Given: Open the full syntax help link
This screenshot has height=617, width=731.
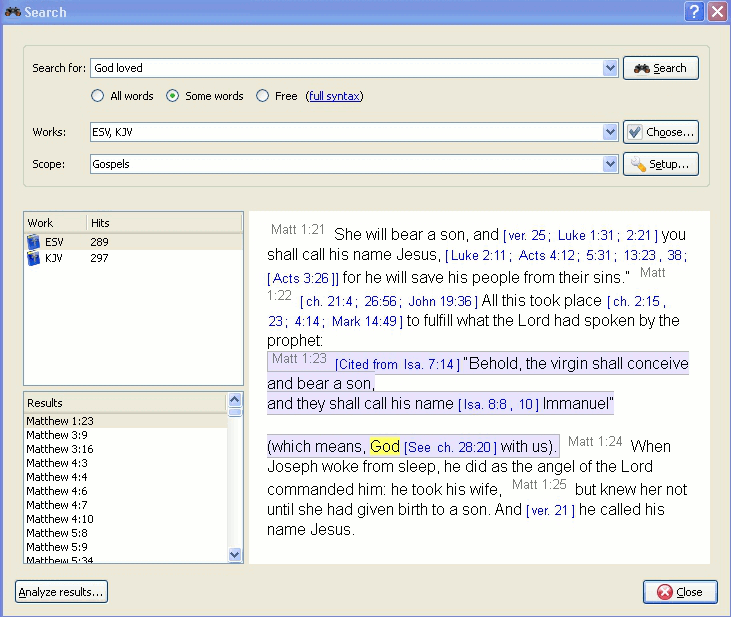Looking at the screenshot, I should click(x=334, y=96).
